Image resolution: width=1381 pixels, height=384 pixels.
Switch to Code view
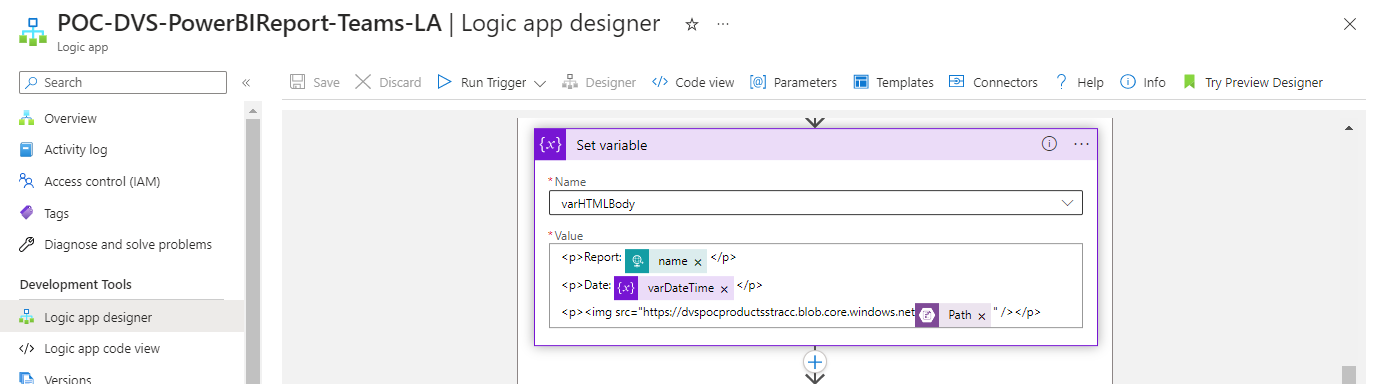[x=692, y=82]
